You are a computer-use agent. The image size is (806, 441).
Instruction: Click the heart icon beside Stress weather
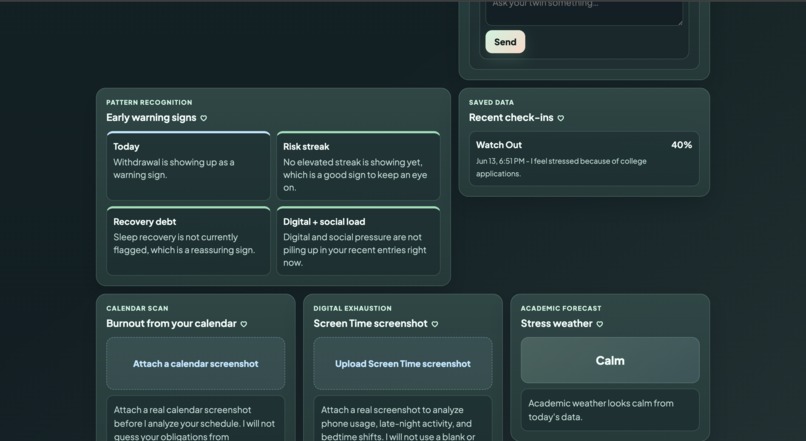pos(600,324)
